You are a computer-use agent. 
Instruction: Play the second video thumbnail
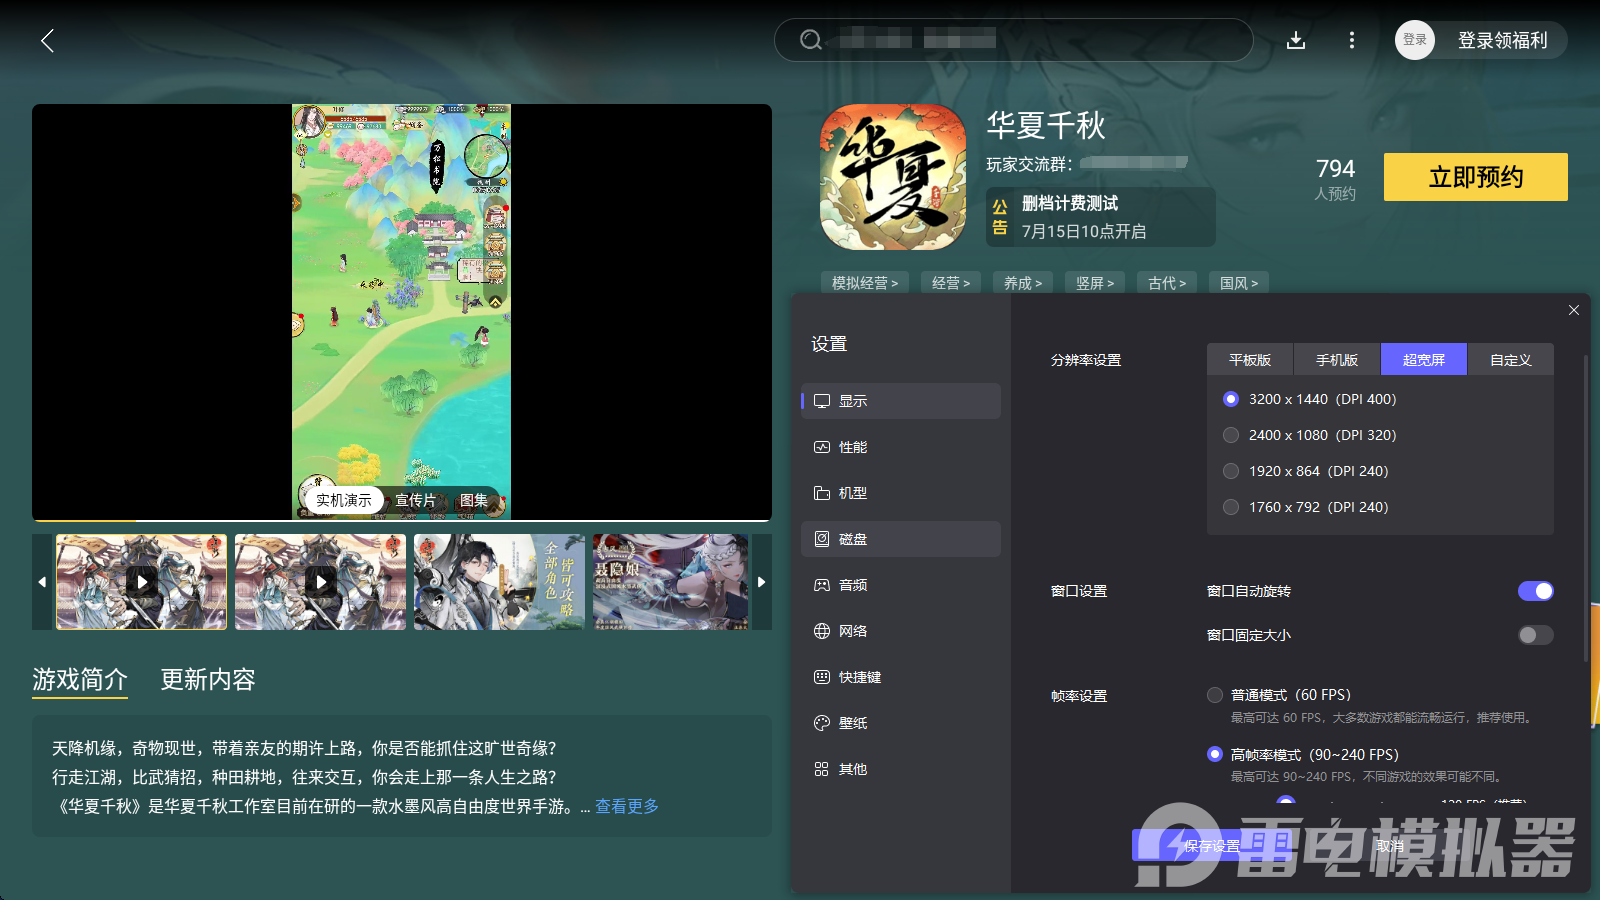point(320,582)
